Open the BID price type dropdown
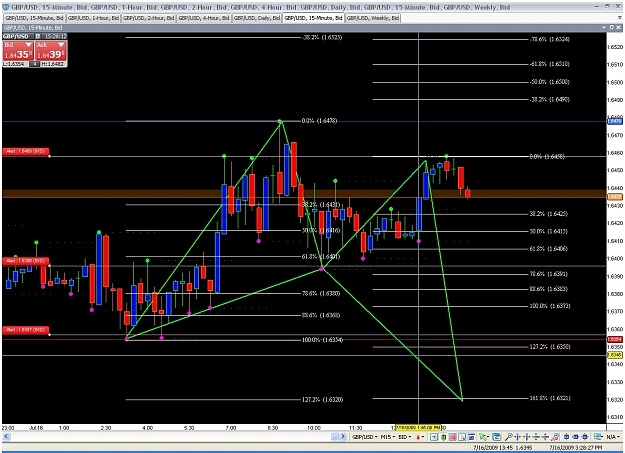Viewport: 625px width, 453px height. click(x=405, y=437)
